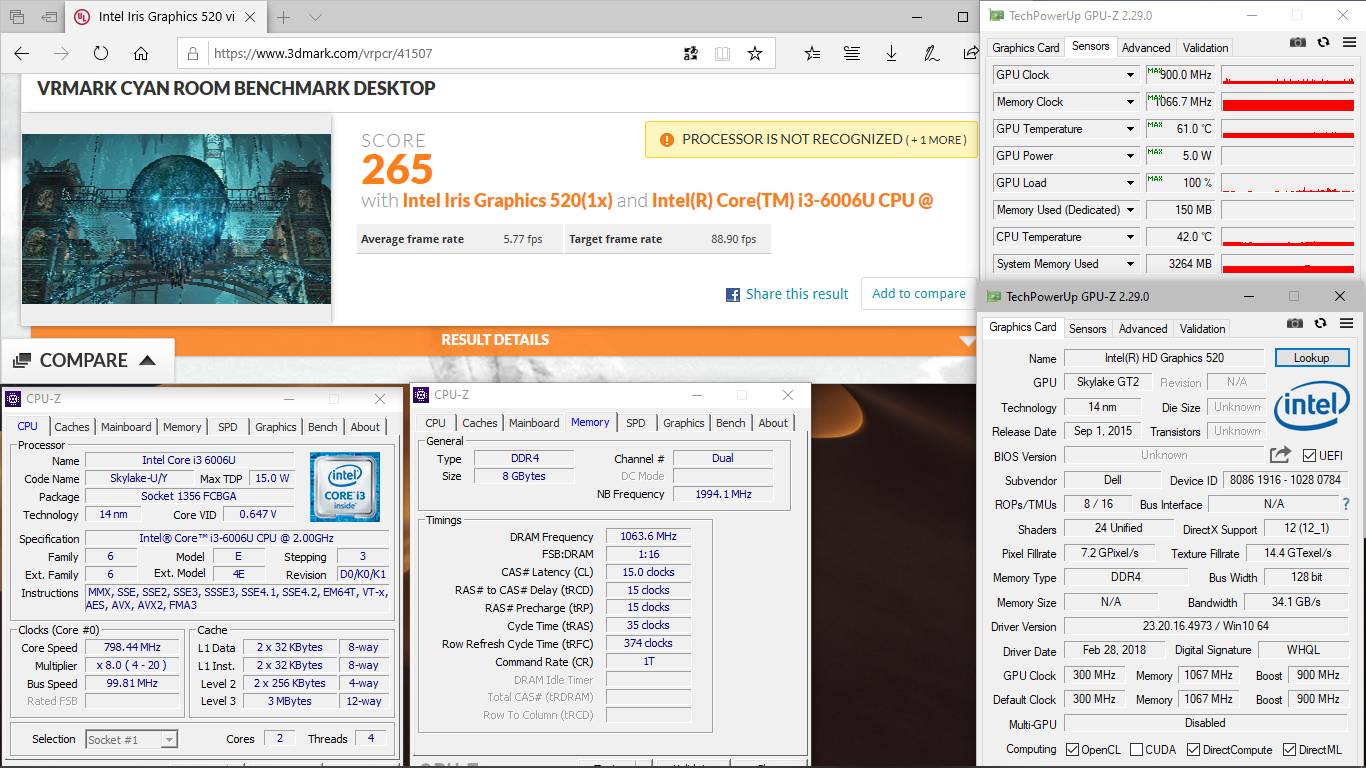
Task: Open hamburger menu in upper GPU-Z window
Action: 1348,42
